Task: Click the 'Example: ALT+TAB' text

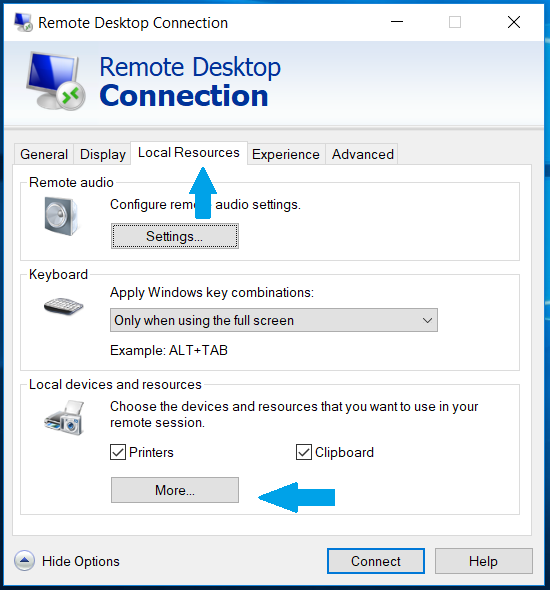Action: click(169, 350)
